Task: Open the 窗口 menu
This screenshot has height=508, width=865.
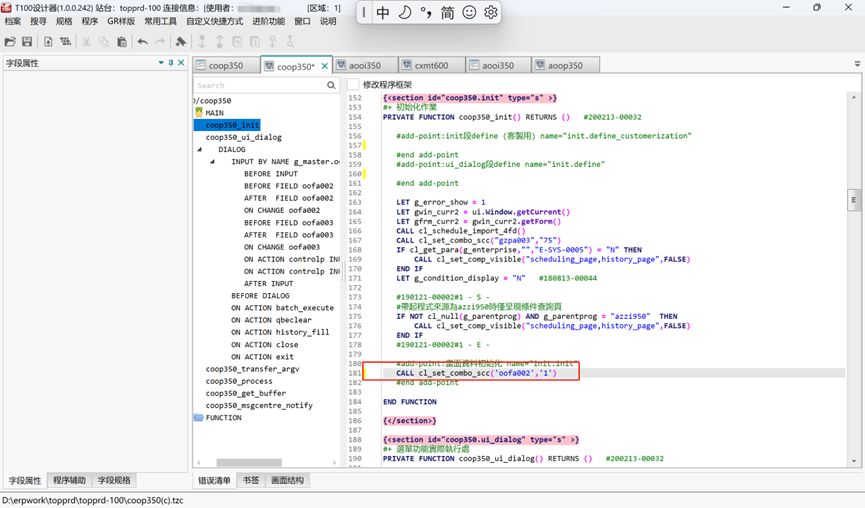Action: click(x=302, y=22)
